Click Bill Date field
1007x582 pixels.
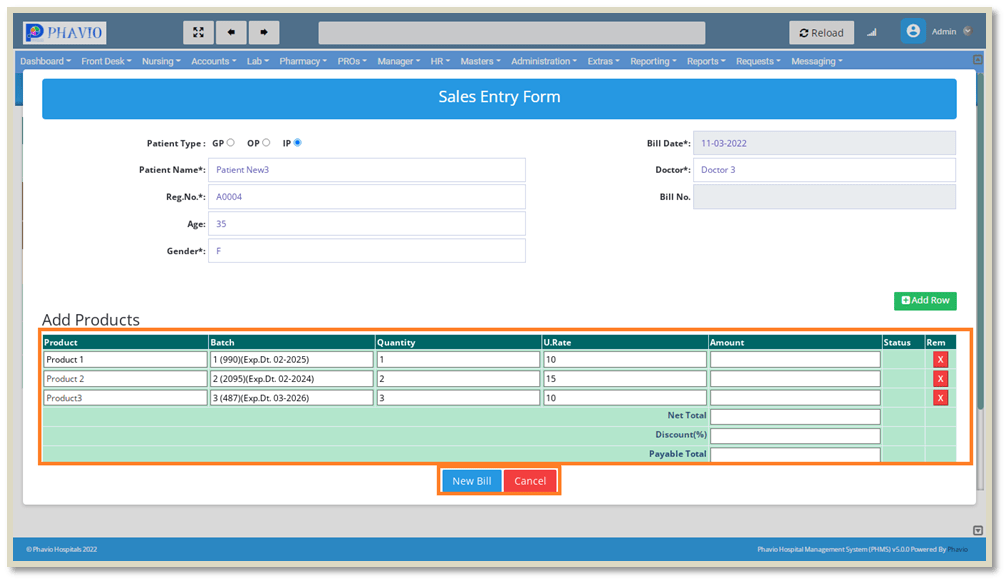(x=824, y=143)
